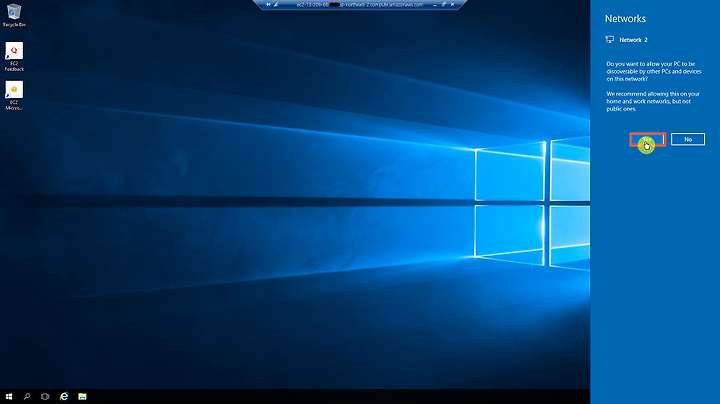Open Task View from taskbar
This screenshot has width=720, height=404.
pyautogui.click(x=45, y=396)
